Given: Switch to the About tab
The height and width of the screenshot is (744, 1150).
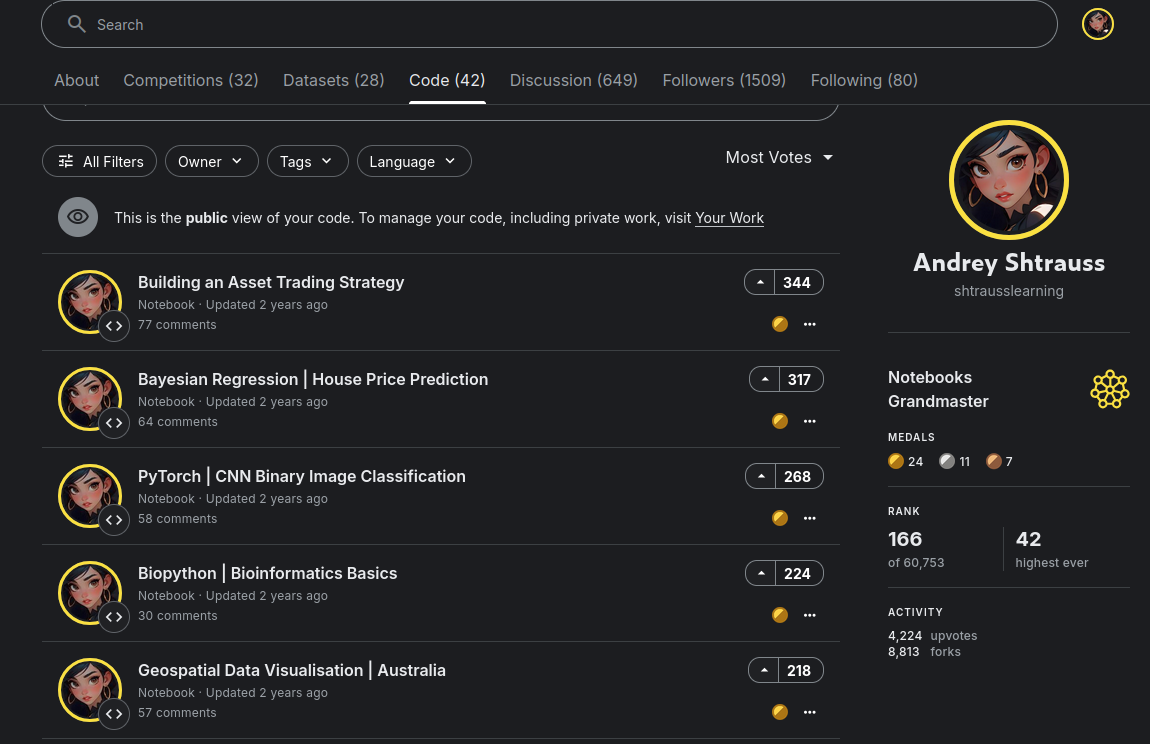Looking at the screenshot, I should (x=76, y=80).
